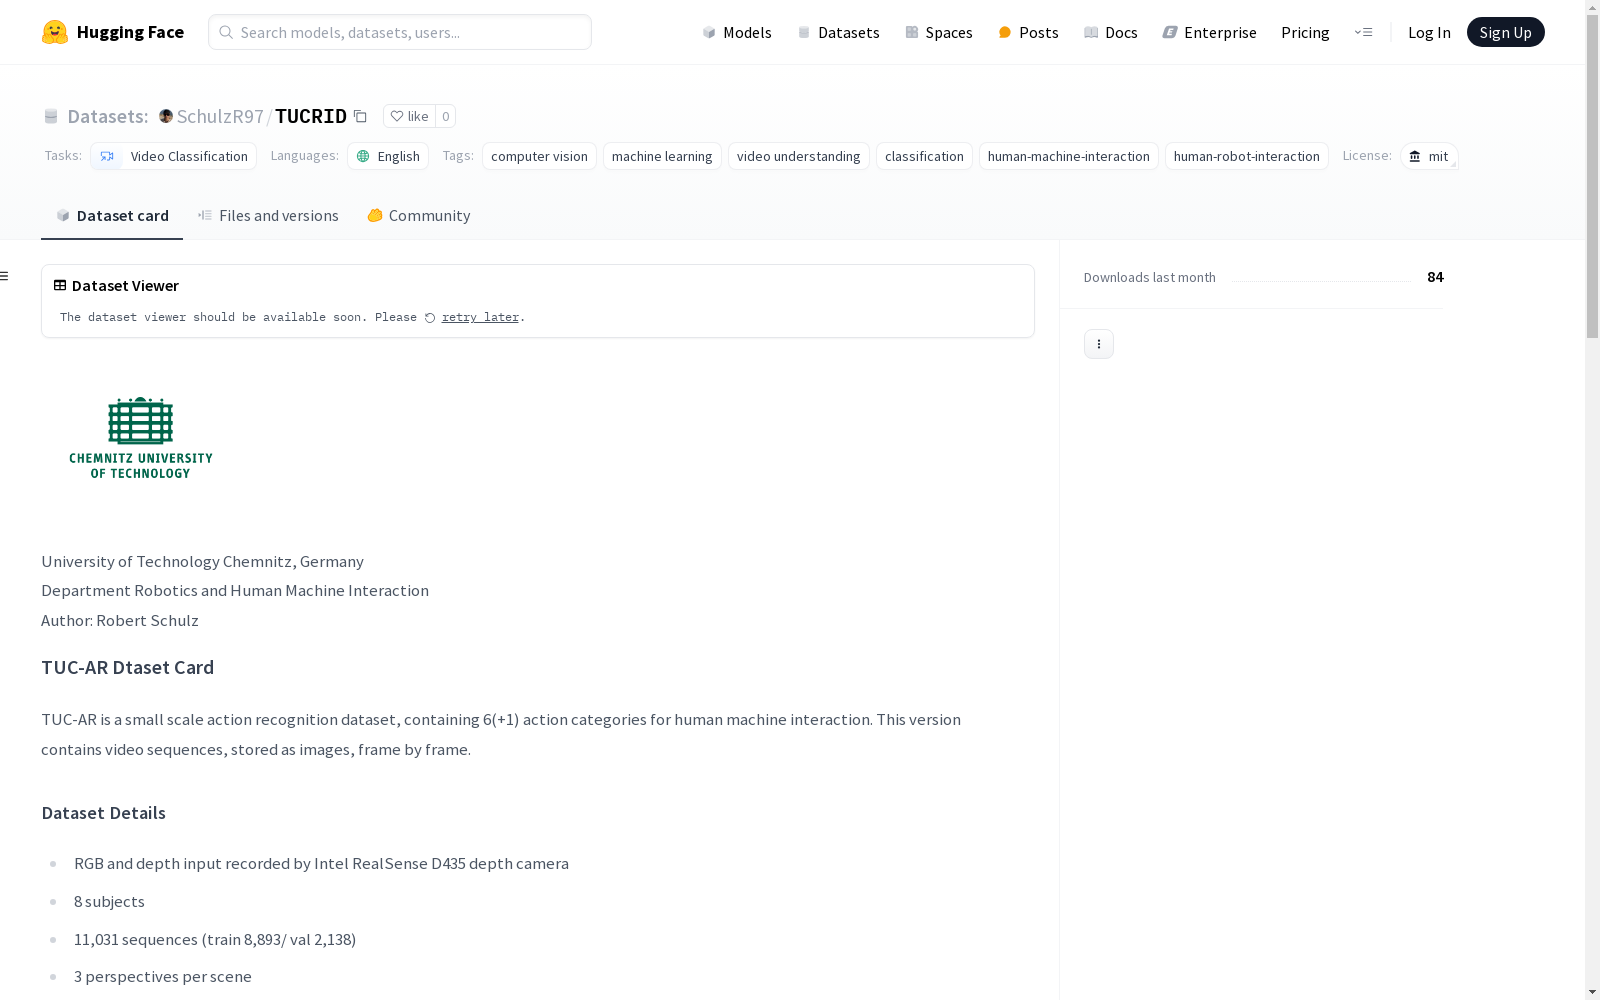
Task: Click the Log In link
Action: (1429, 32)
